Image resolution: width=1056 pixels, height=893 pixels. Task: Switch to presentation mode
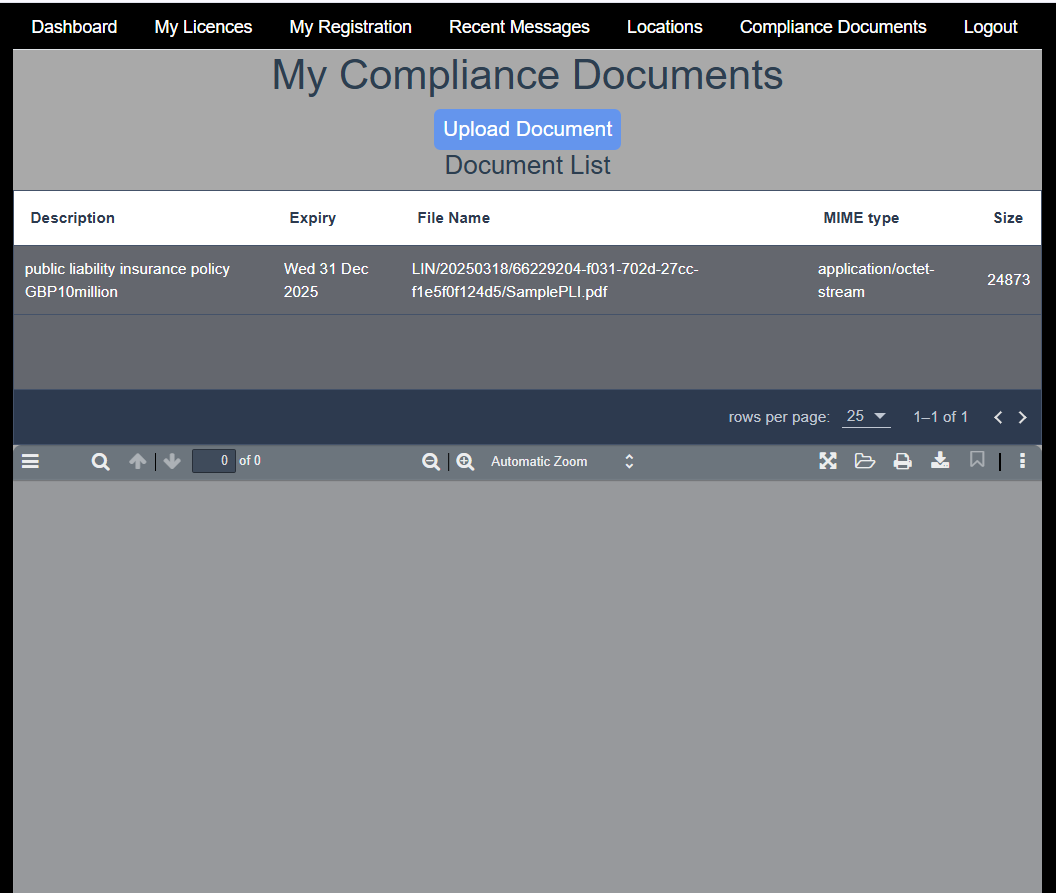coord(828,461)
